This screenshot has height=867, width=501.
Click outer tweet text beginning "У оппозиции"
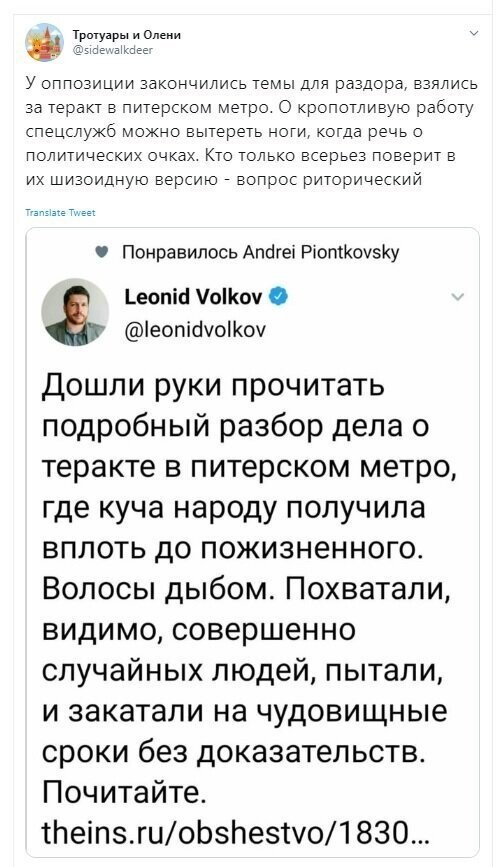(252, 132)
